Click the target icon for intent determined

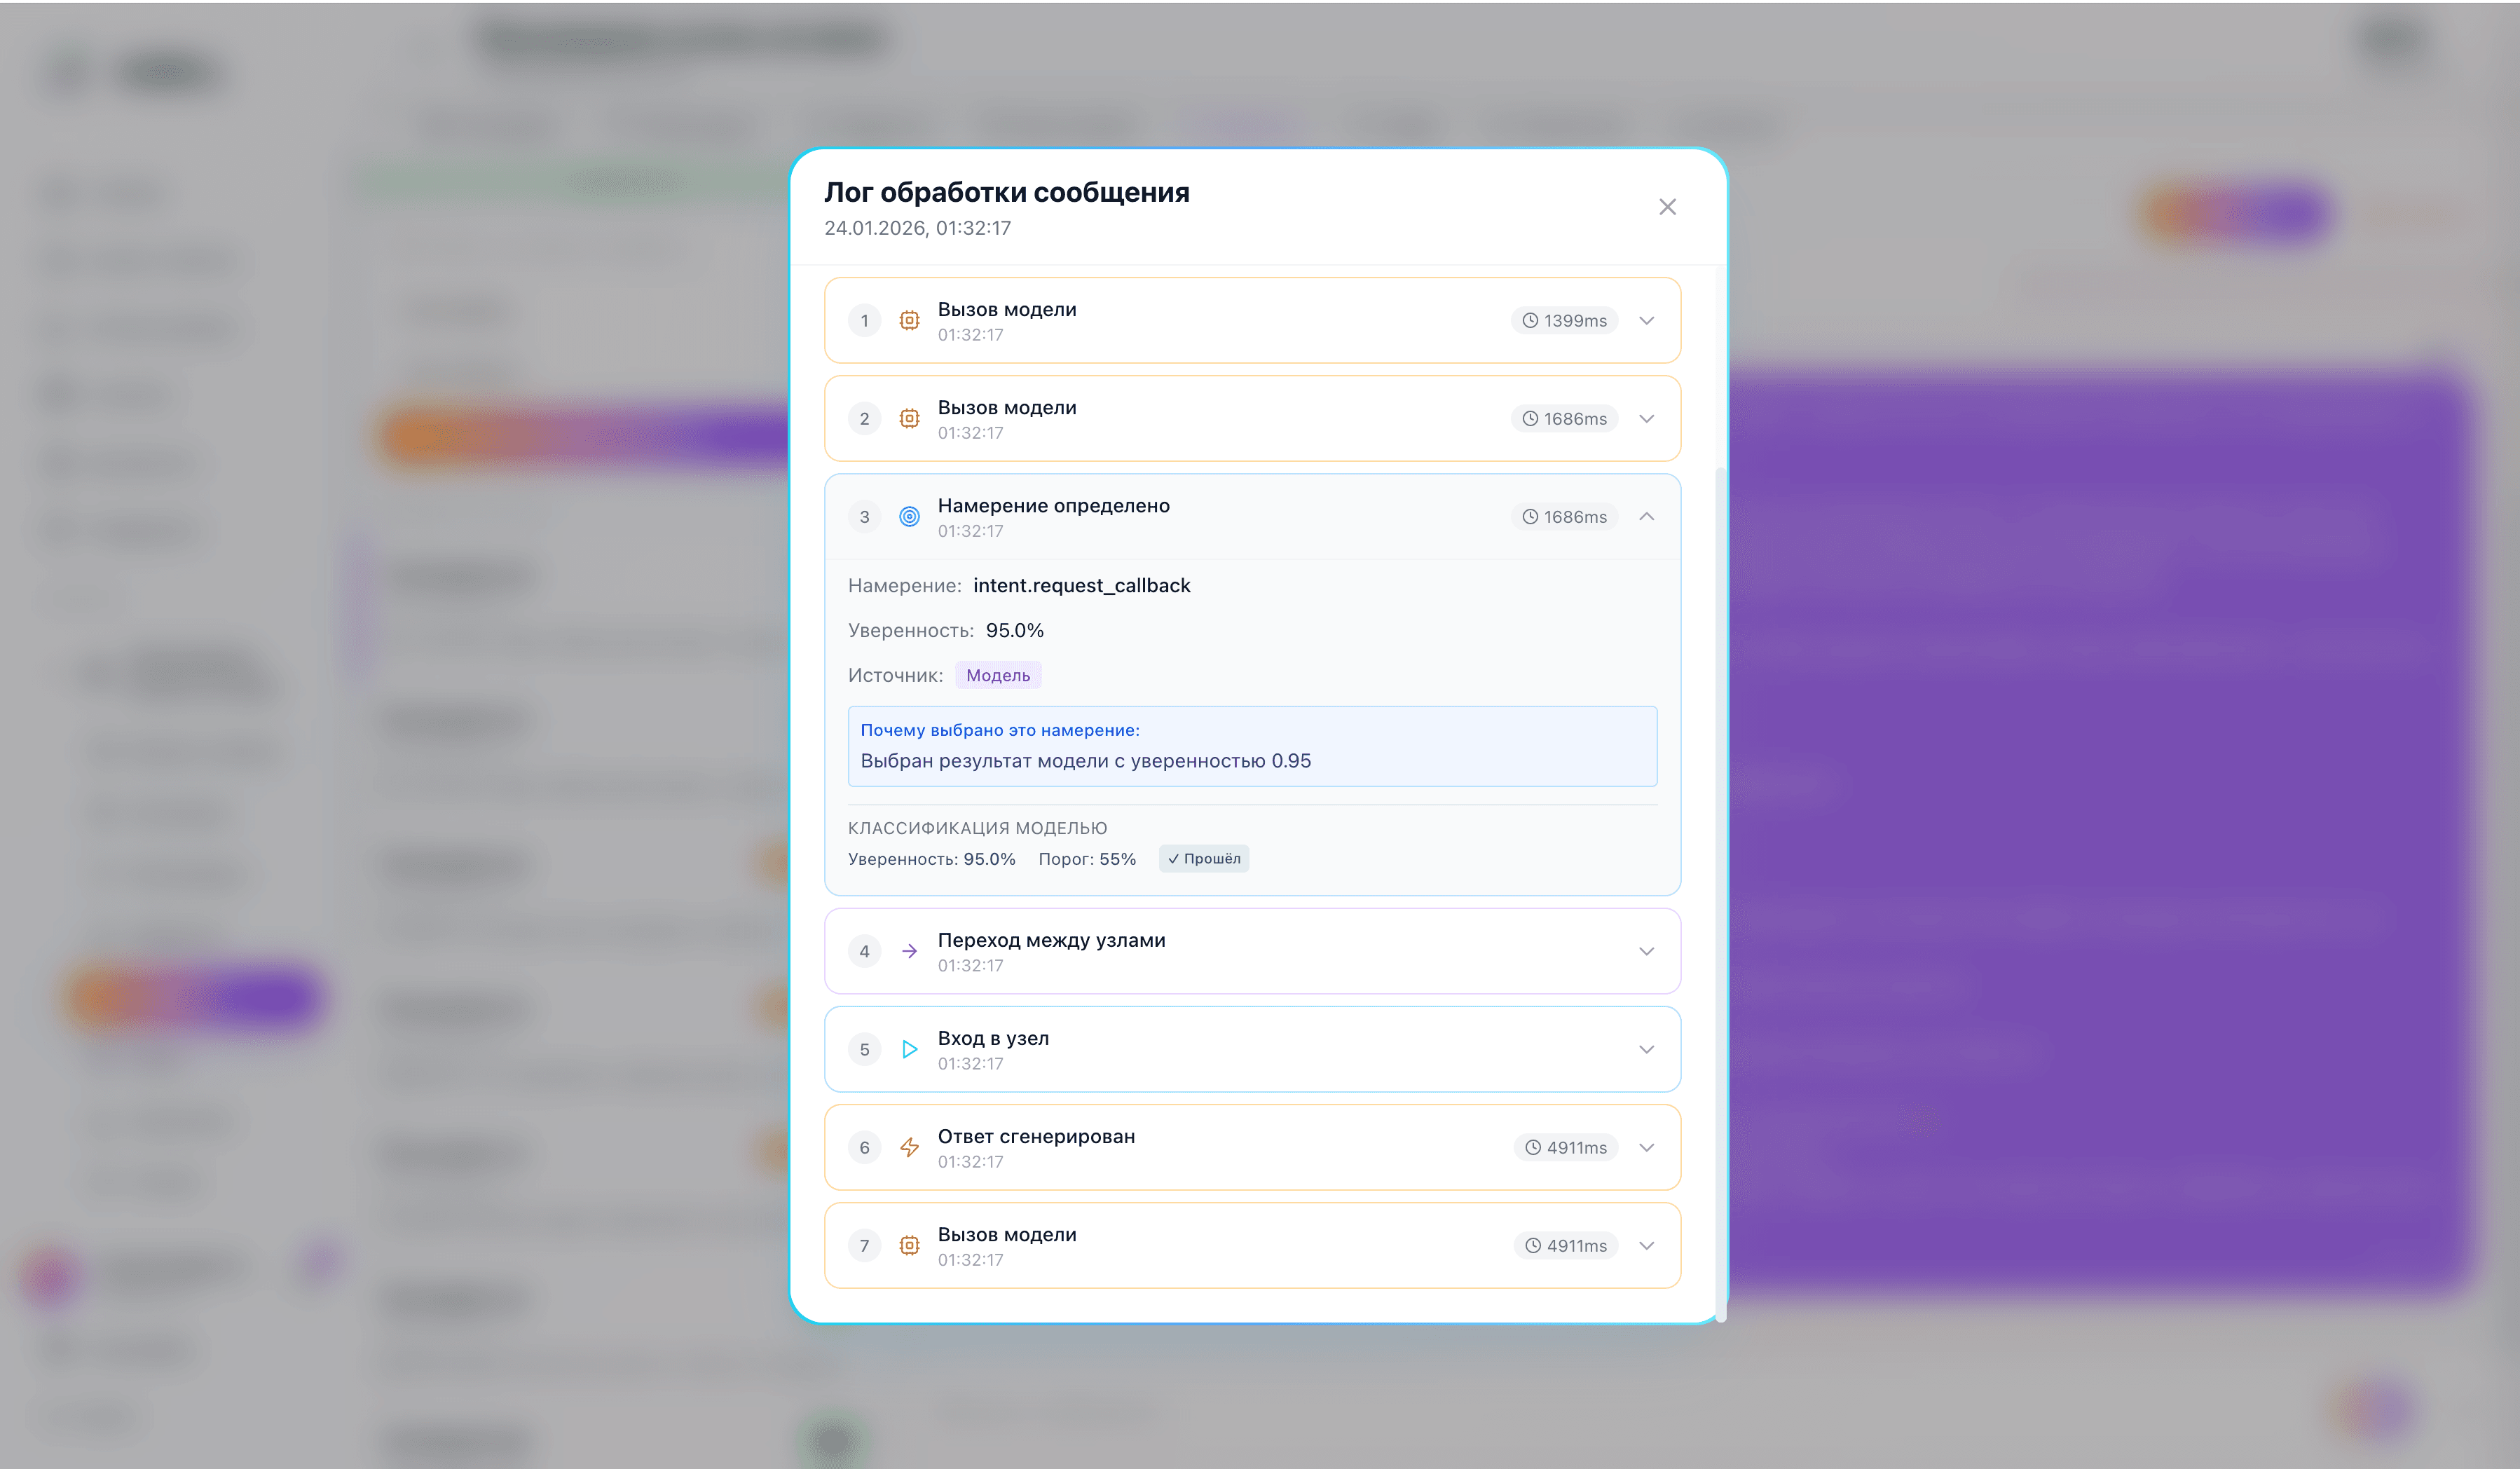click(908, 516)
